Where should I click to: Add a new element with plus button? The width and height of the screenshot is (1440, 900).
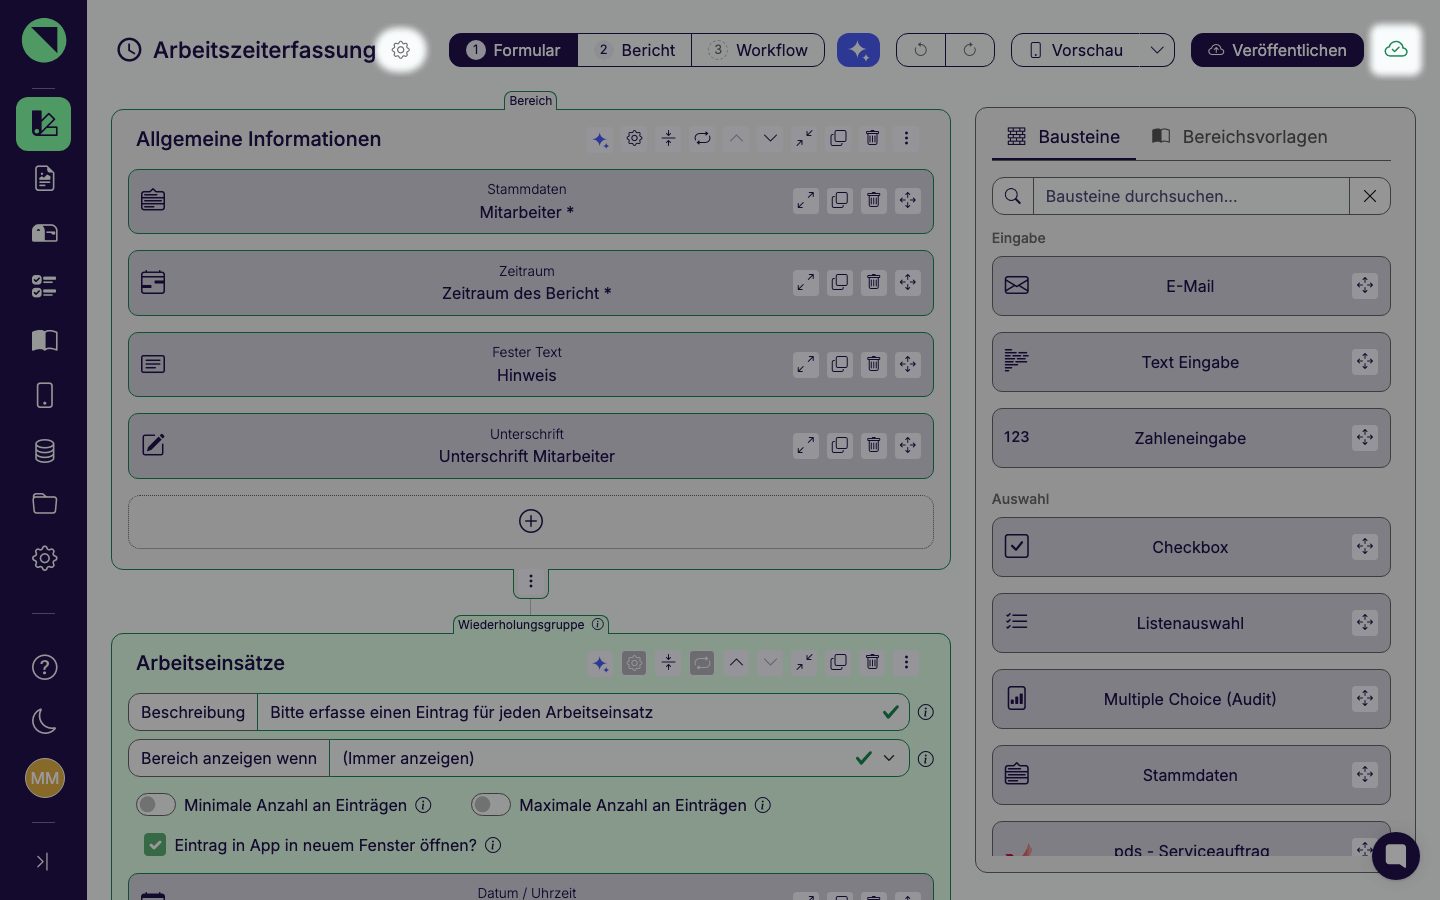click(x=531, y=521)
